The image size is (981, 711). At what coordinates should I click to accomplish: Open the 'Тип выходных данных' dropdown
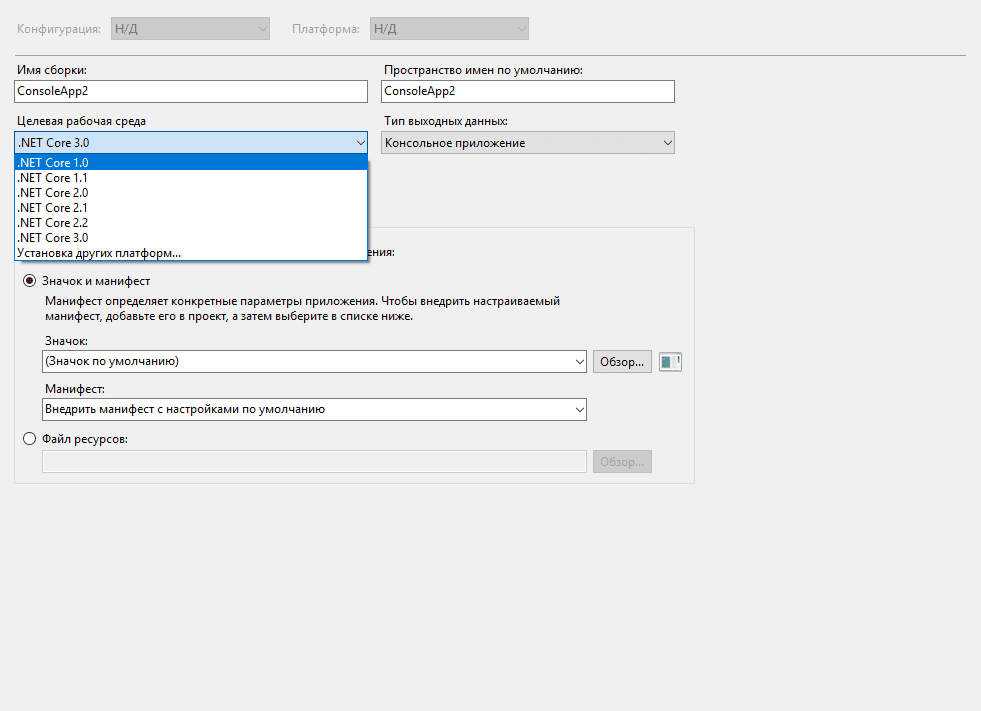(528, 143)
